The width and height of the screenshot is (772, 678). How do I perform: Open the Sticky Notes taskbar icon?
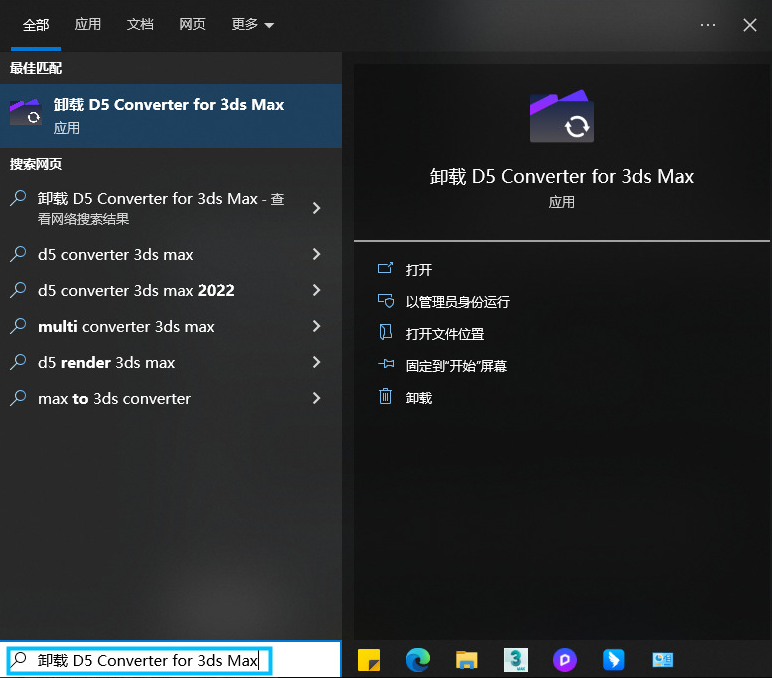coord(369,660)
